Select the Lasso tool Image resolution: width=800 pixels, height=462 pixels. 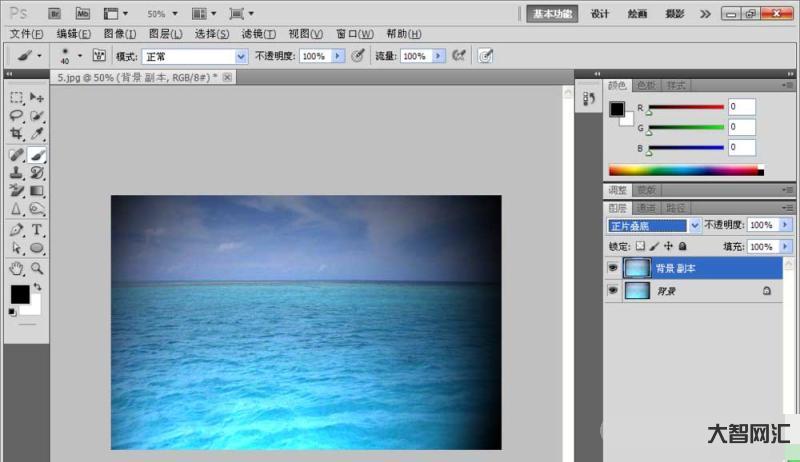pos(16,116)
